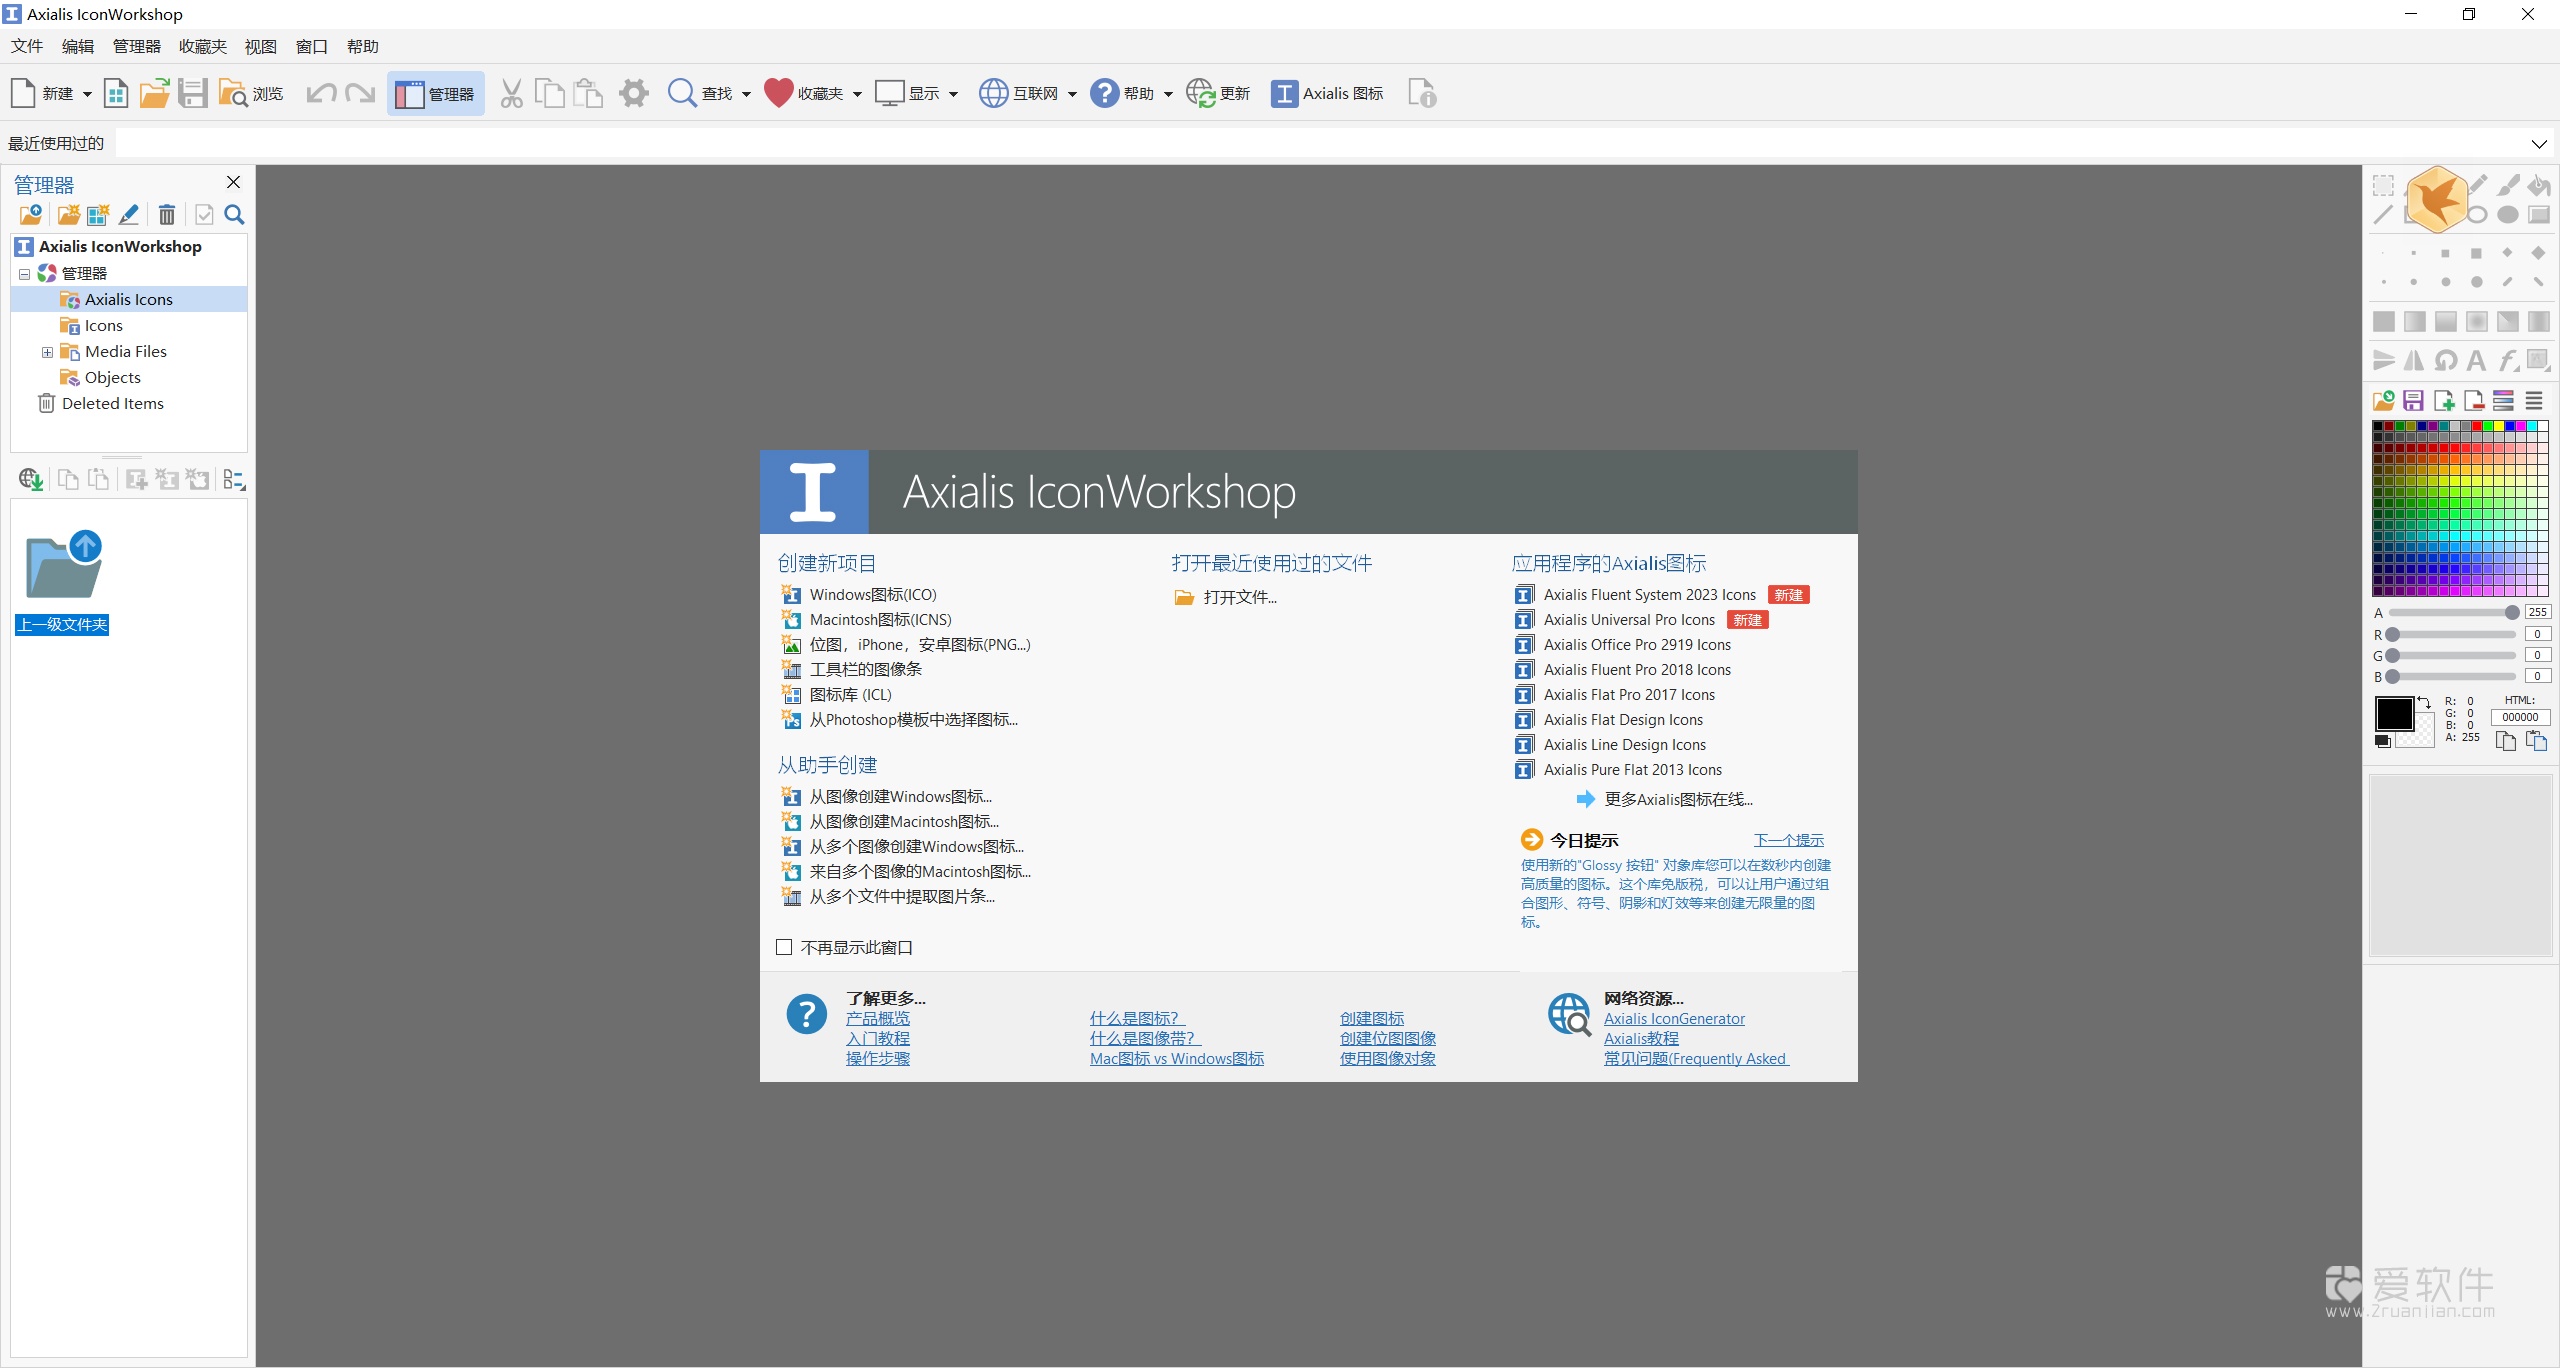This screenshot has width=2560, height=1368.
Task: Click the Windows图标(ICO) new project link
Action: click(872, 595)
